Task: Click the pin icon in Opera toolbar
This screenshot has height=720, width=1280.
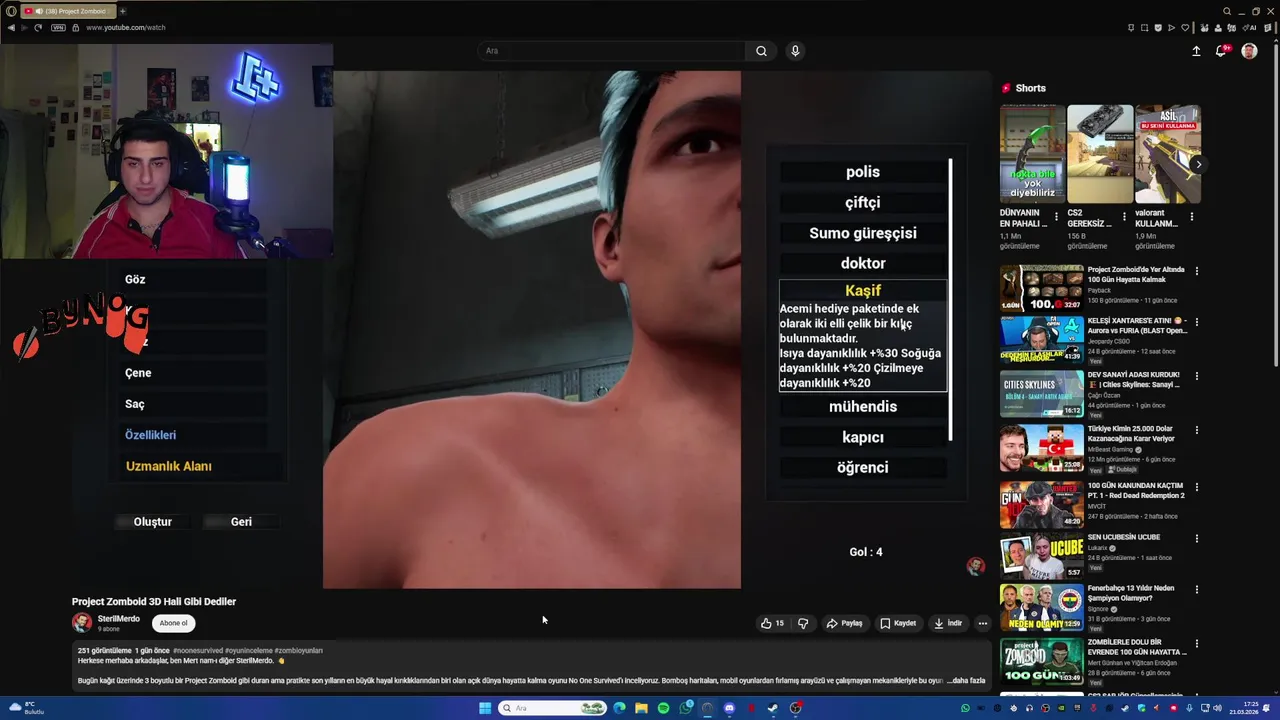Action: coord(1131,27)
